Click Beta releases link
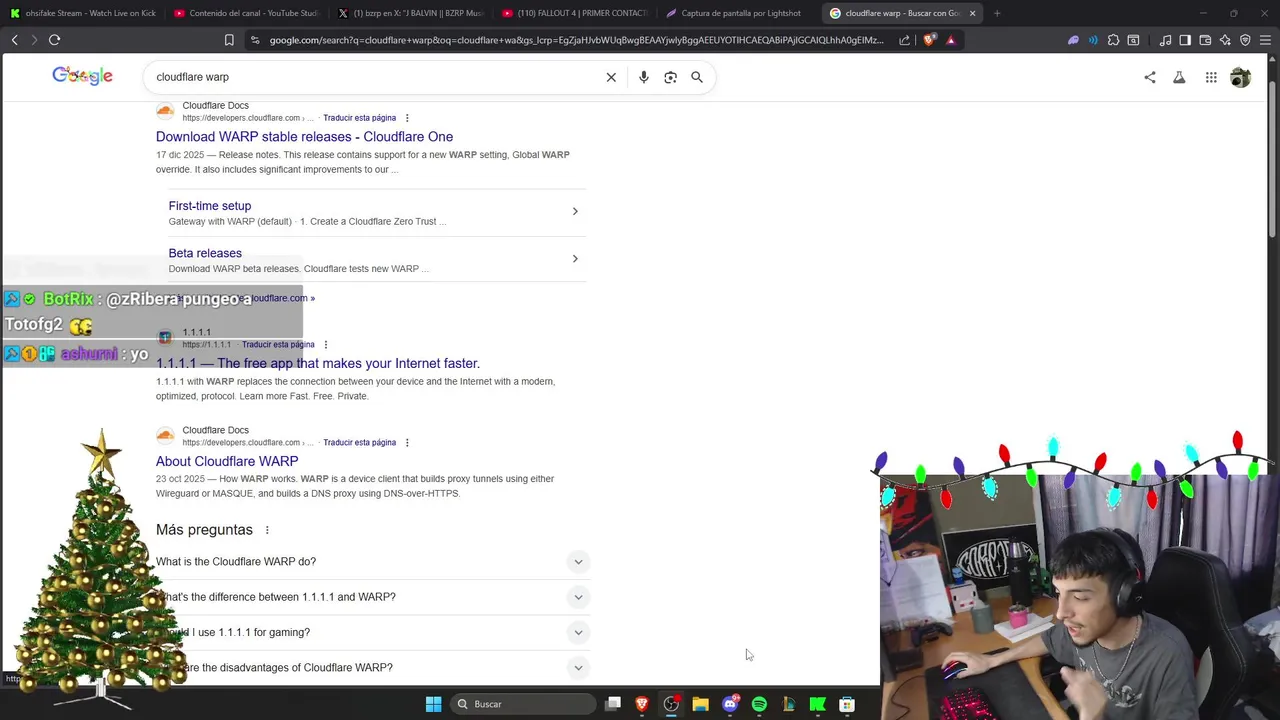Image resolution: width=1280 pixels, height=720 pixels. [x=205, y=253]
